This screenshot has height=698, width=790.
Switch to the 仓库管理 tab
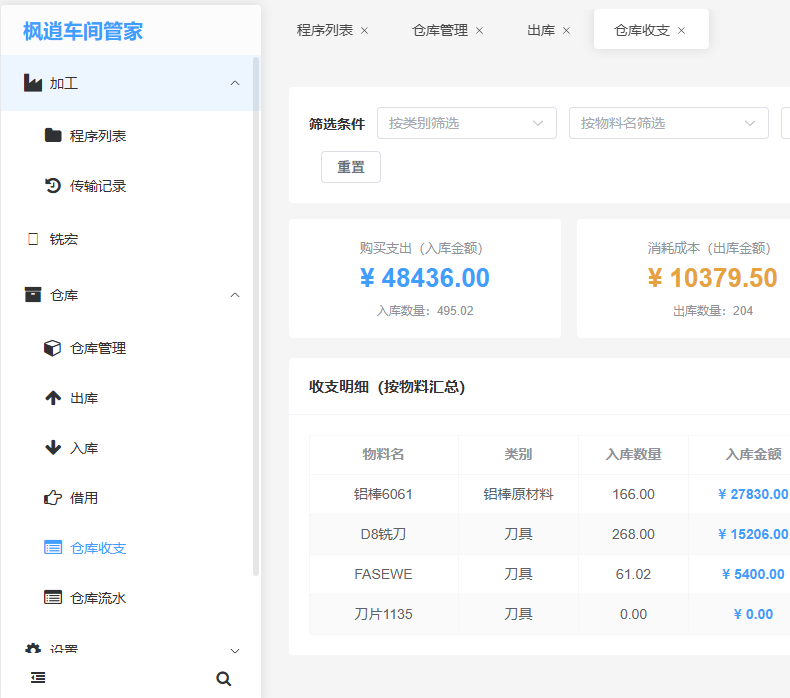click(x=440, y=30)
